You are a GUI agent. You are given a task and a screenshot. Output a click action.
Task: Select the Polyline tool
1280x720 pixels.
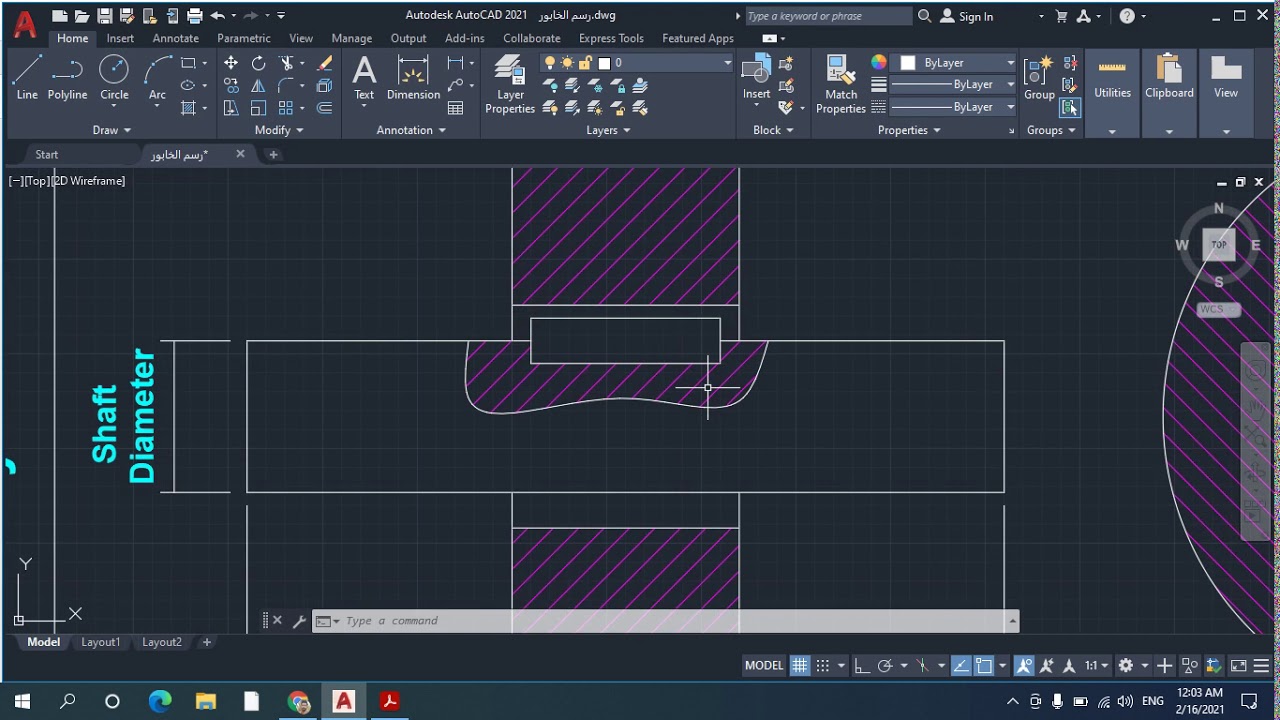click(x=67, y=77)
